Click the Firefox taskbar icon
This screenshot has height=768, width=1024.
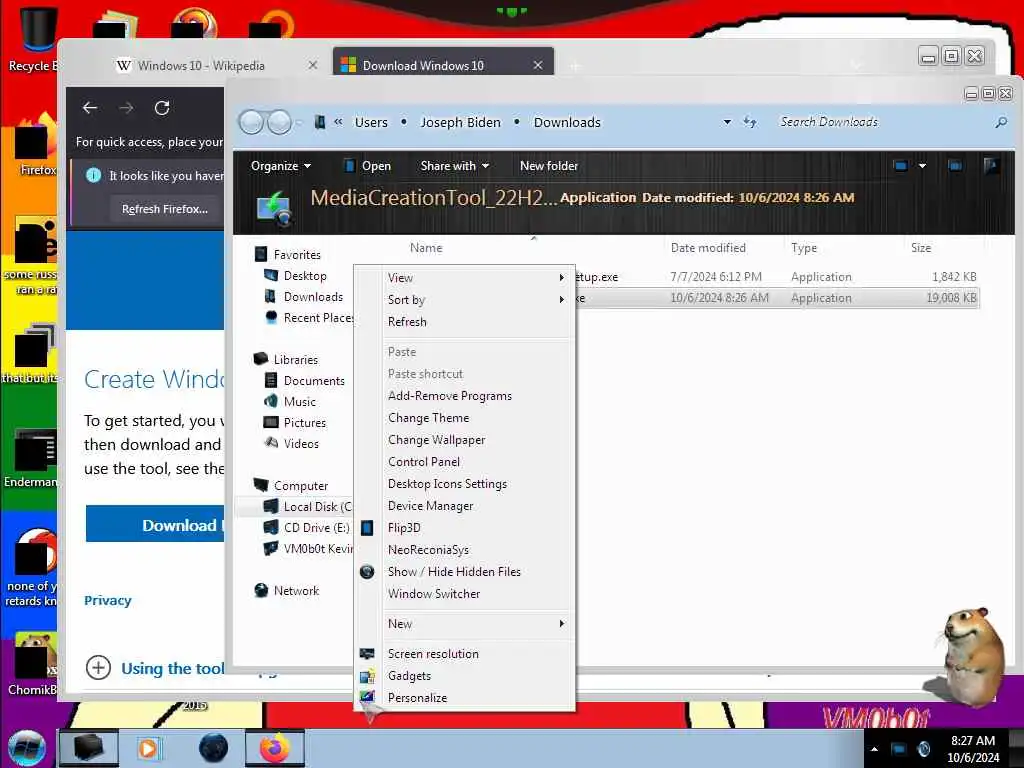274,748
